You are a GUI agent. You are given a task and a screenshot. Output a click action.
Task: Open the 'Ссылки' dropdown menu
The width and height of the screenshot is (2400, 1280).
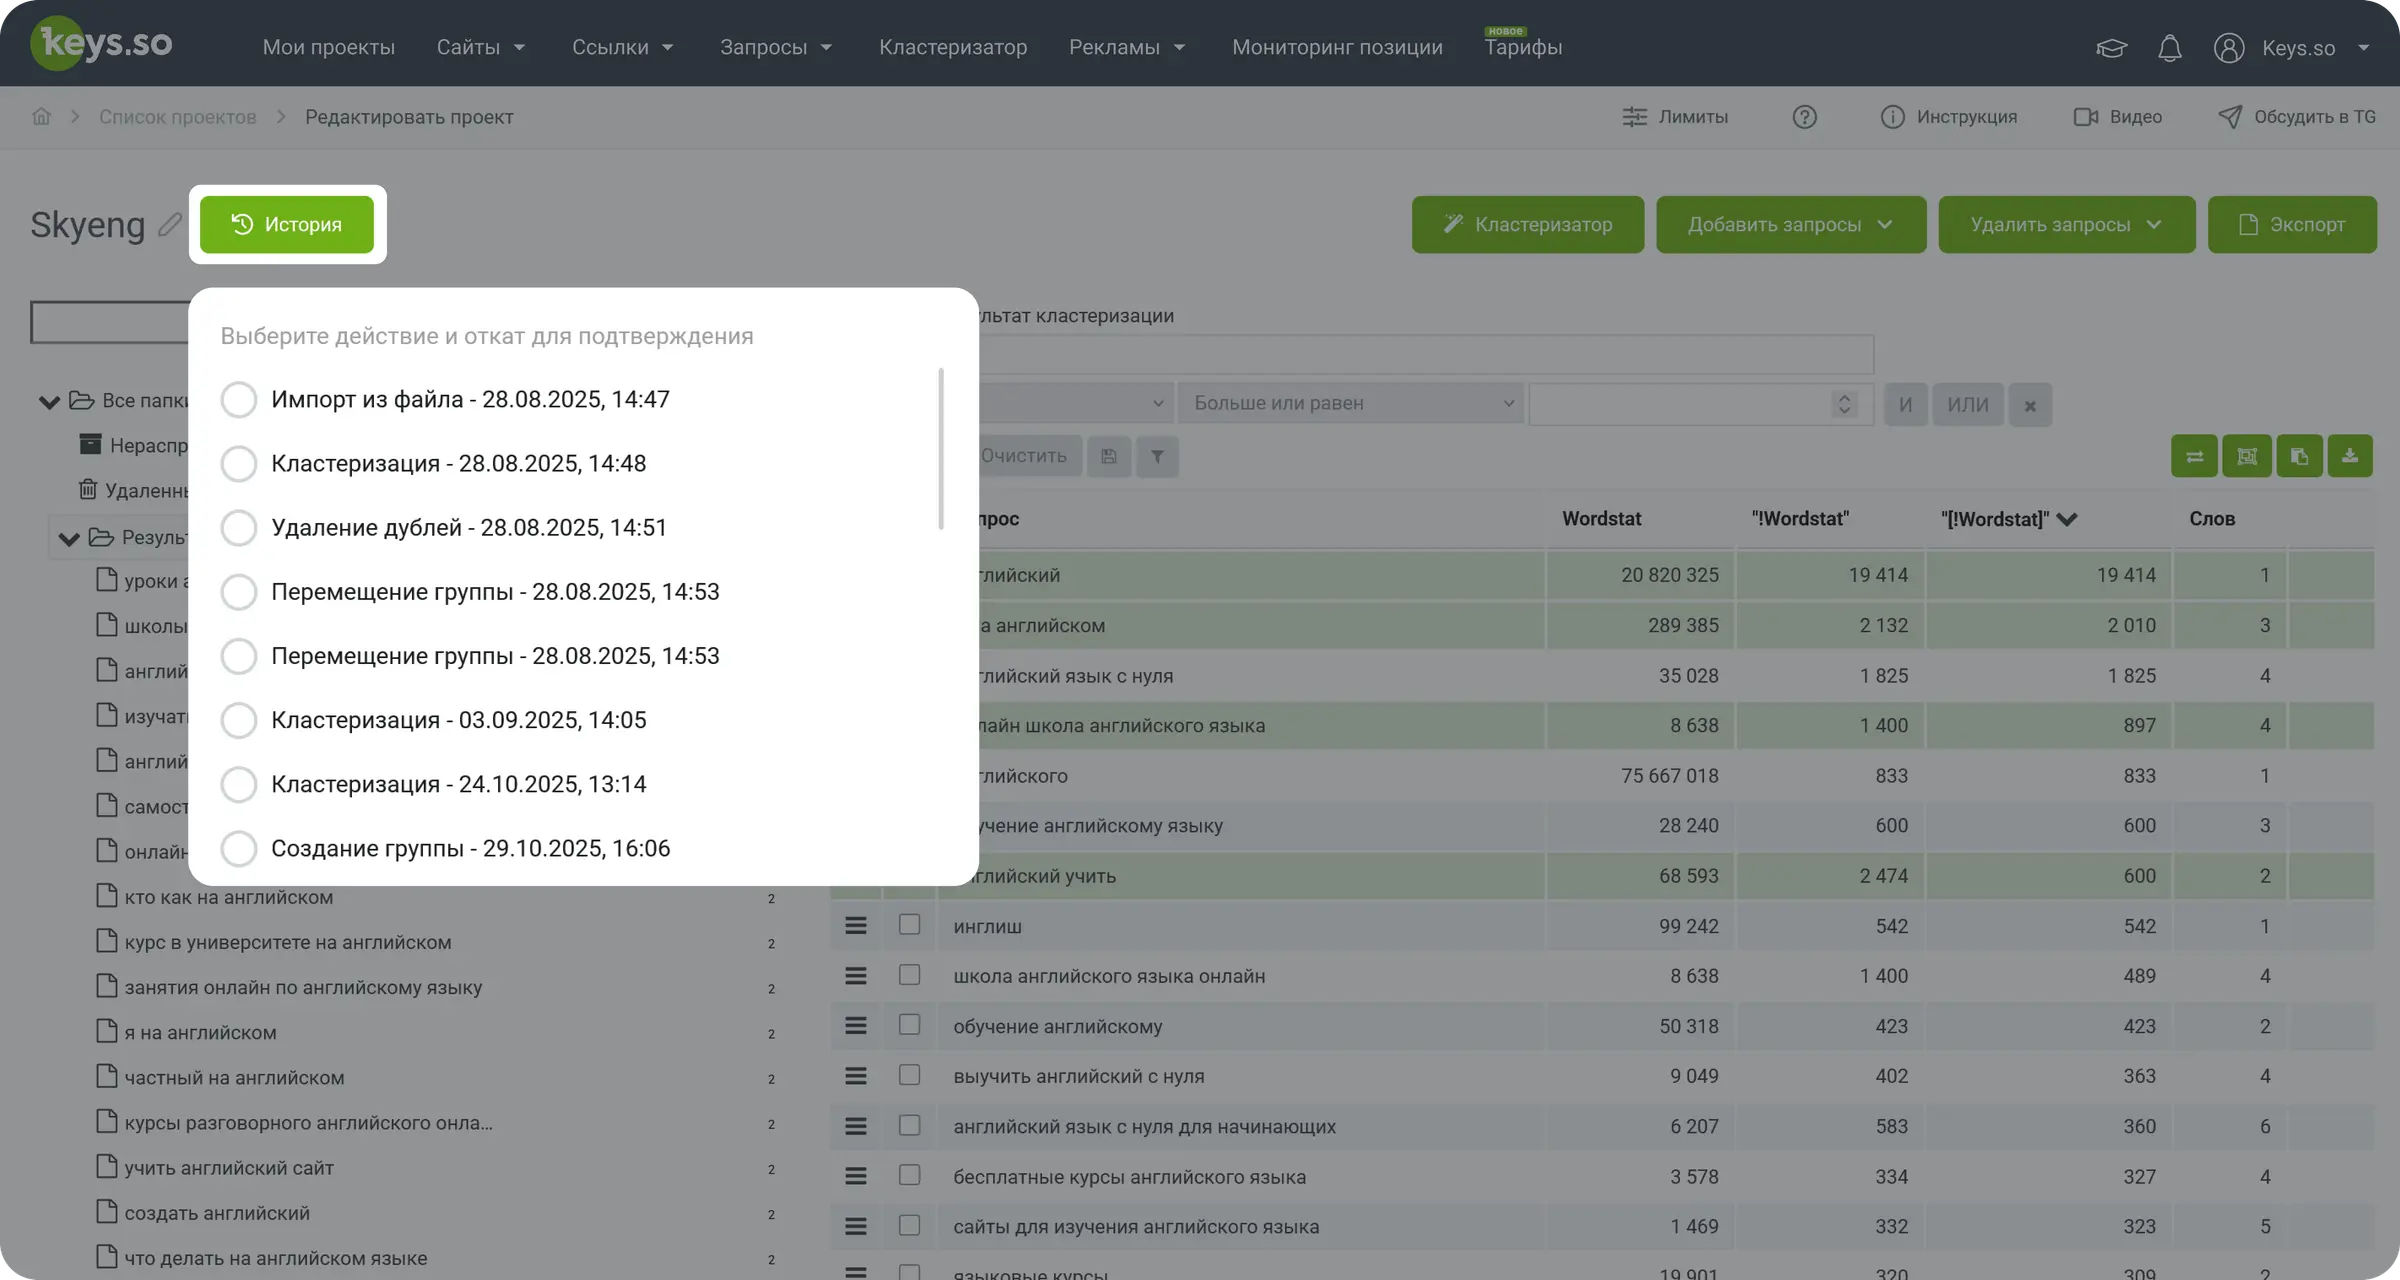tap(623, 48)
